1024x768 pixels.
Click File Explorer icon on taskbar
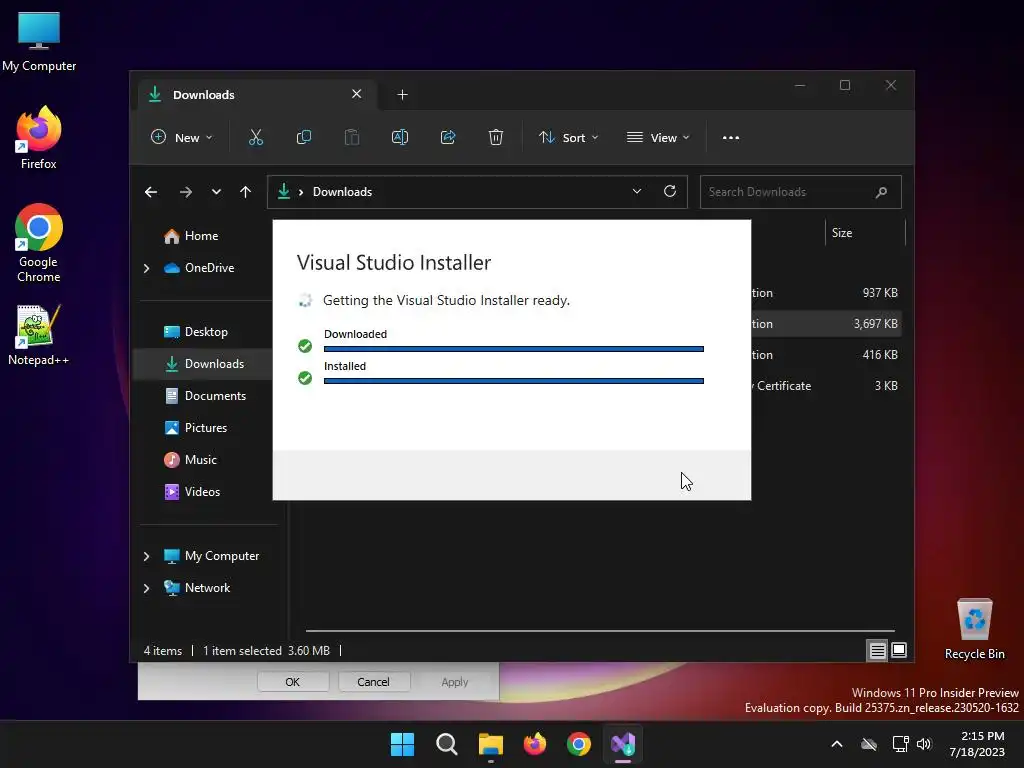point(490,744)
